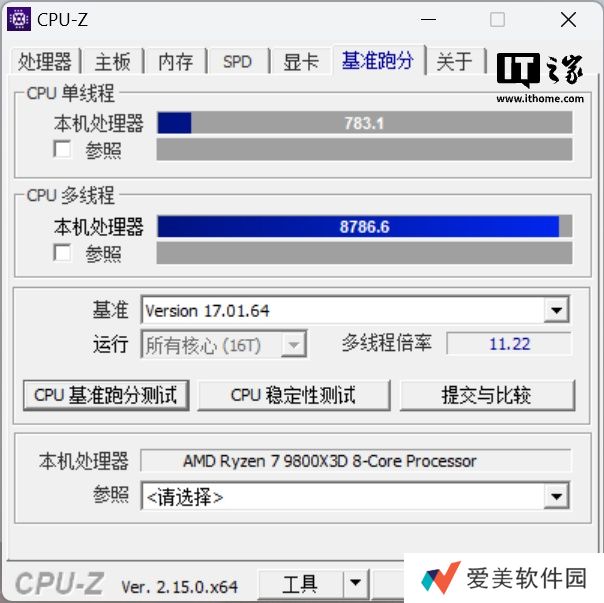Go to the 显卡 tab
This screenshot has height=603, width=604.
click(301, 61)
